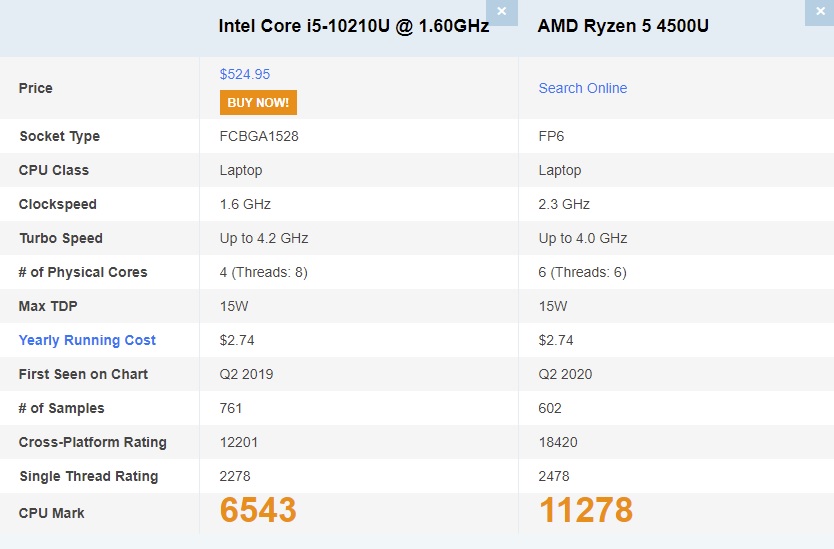Remove the AMD Ryzen 5 4500U column
Screen dimensions: 834x549
point(821,12)
